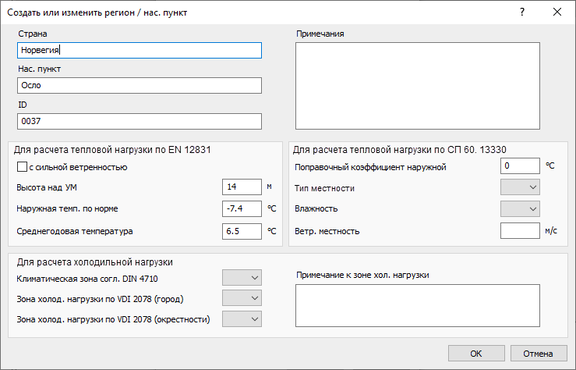This screenshot has height=370, width=576.
Task: Select the ID field containing 0037
Action: pyautogui.click(x=139, y=121)
